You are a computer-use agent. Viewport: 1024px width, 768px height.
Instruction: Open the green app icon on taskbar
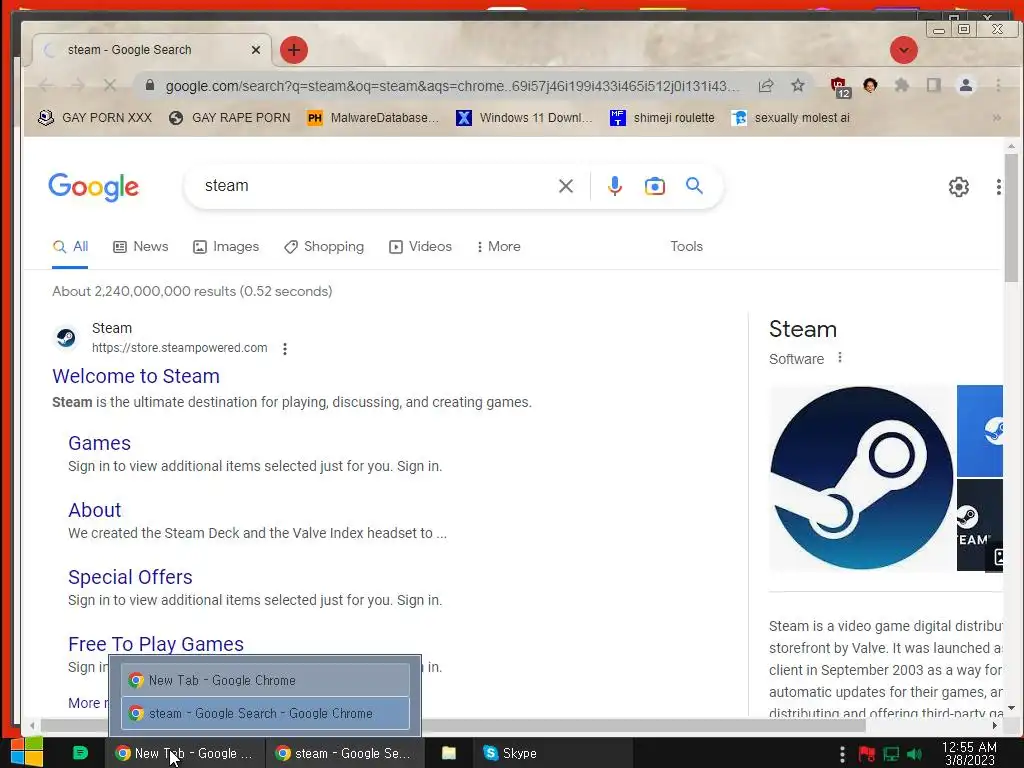point(80,753)
